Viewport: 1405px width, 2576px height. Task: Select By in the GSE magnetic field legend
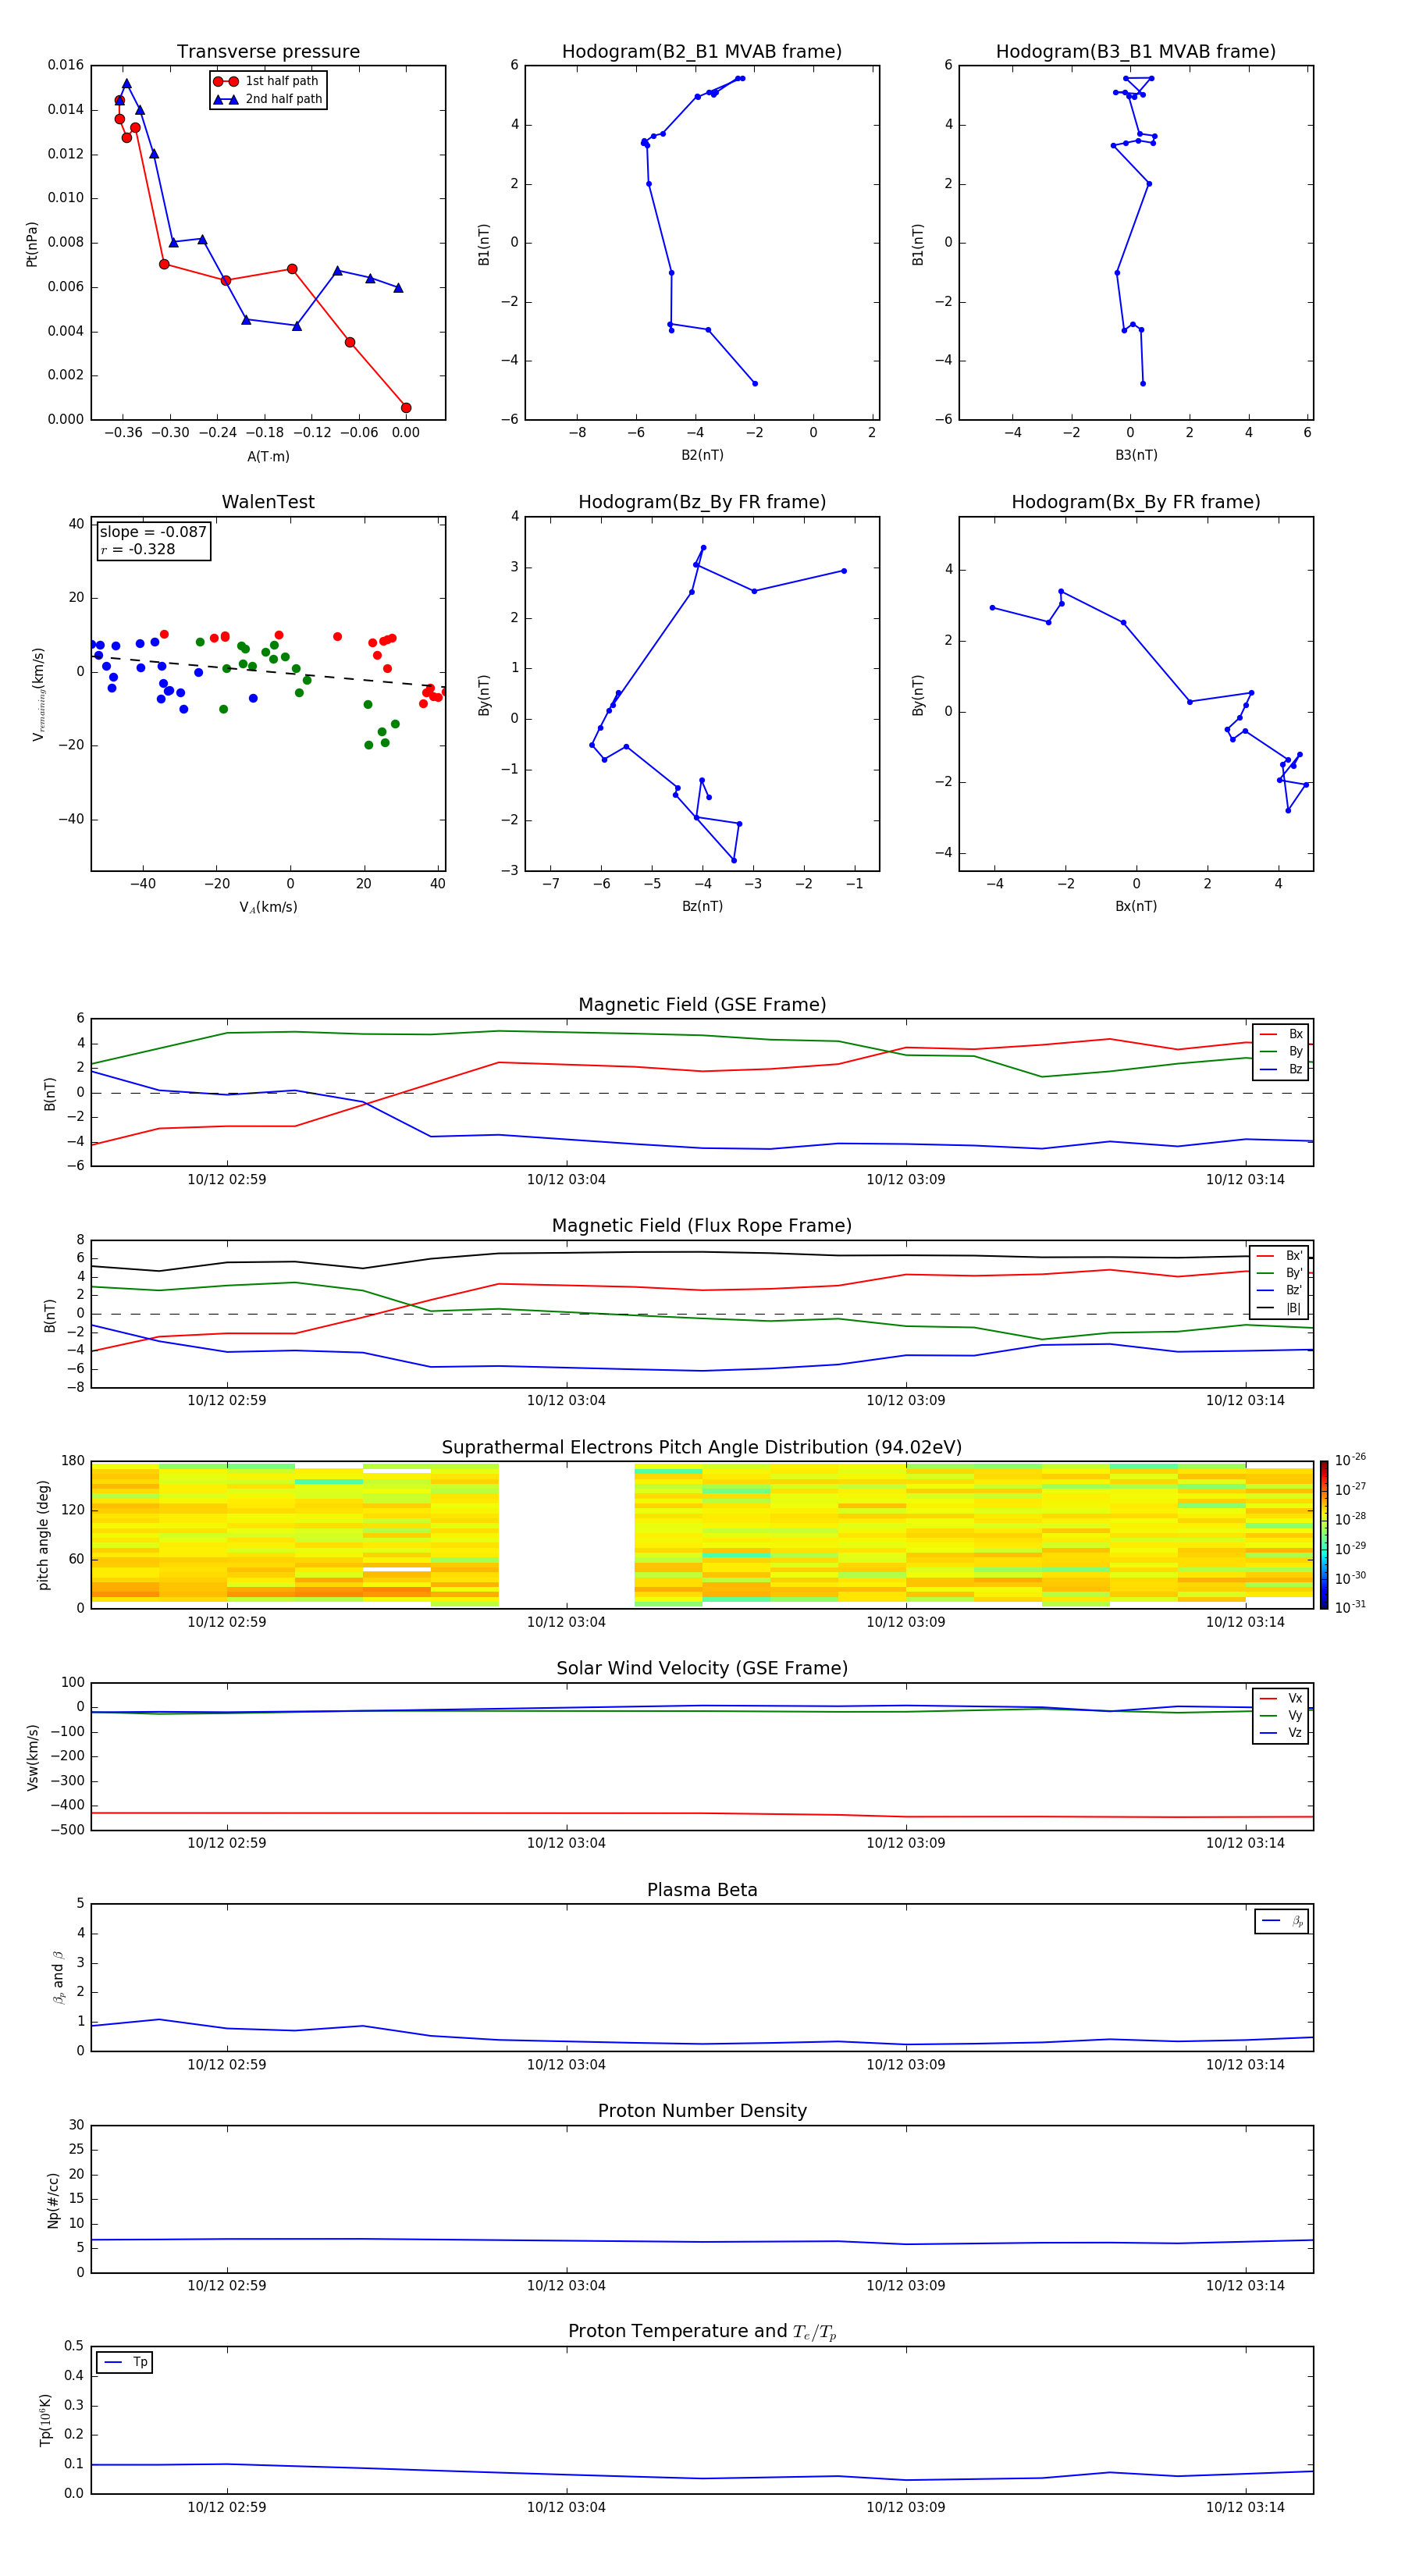click(1281, 1051)
